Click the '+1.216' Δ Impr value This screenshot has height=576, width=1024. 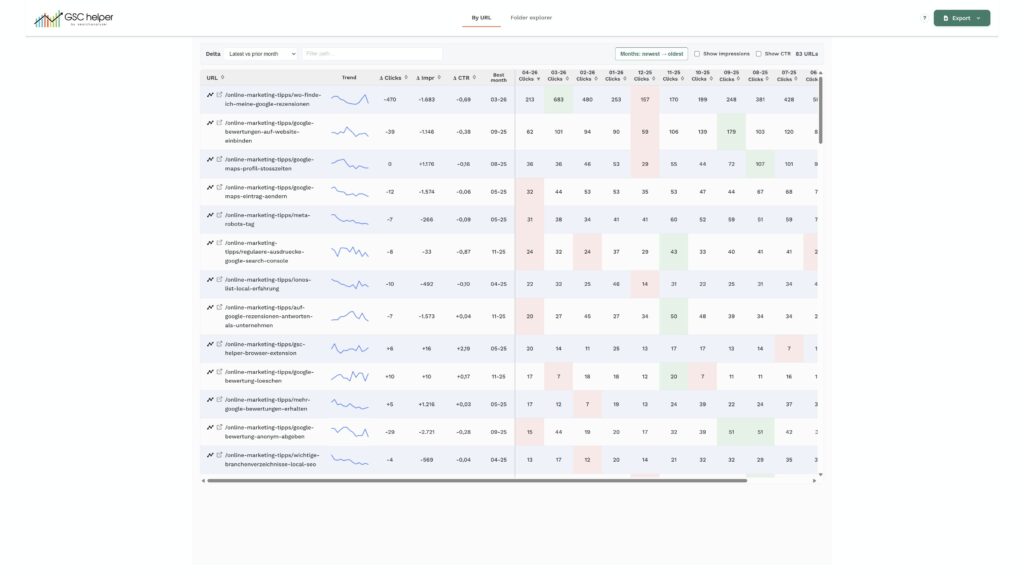coord(426,404)
